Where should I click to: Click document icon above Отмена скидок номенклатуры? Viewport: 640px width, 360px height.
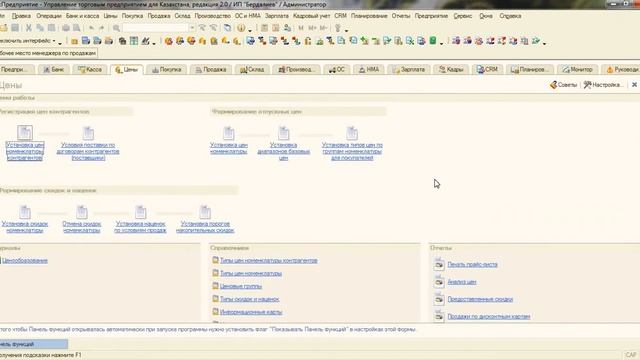pos(82,211)
